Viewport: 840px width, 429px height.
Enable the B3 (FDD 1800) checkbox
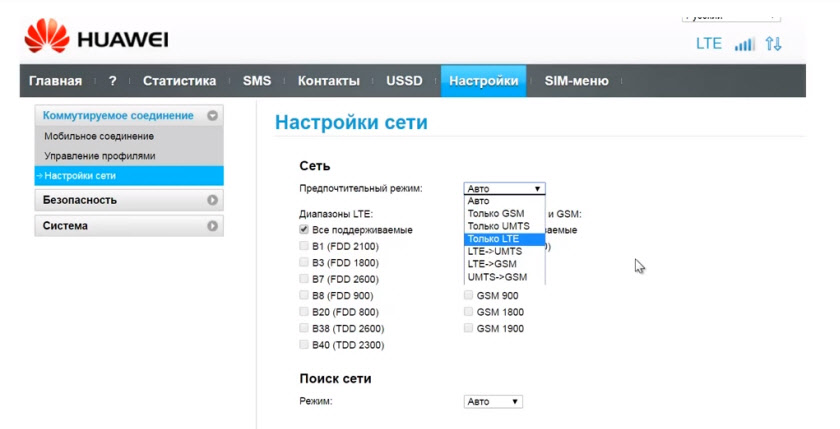point(304,263)
